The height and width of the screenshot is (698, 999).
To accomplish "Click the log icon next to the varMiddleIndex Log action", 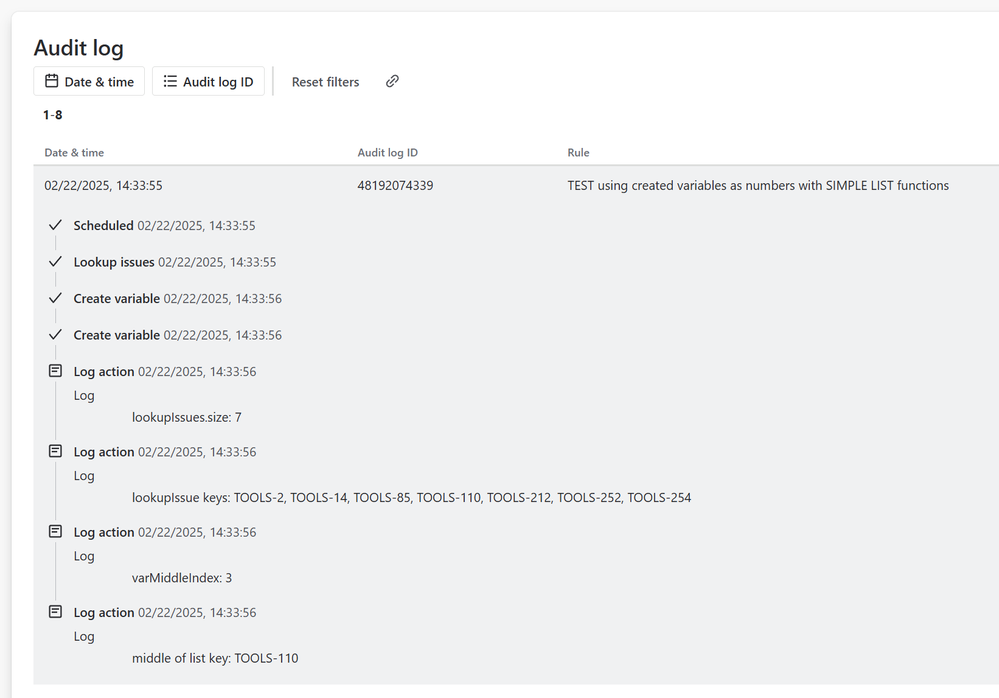I will [55, 531].
